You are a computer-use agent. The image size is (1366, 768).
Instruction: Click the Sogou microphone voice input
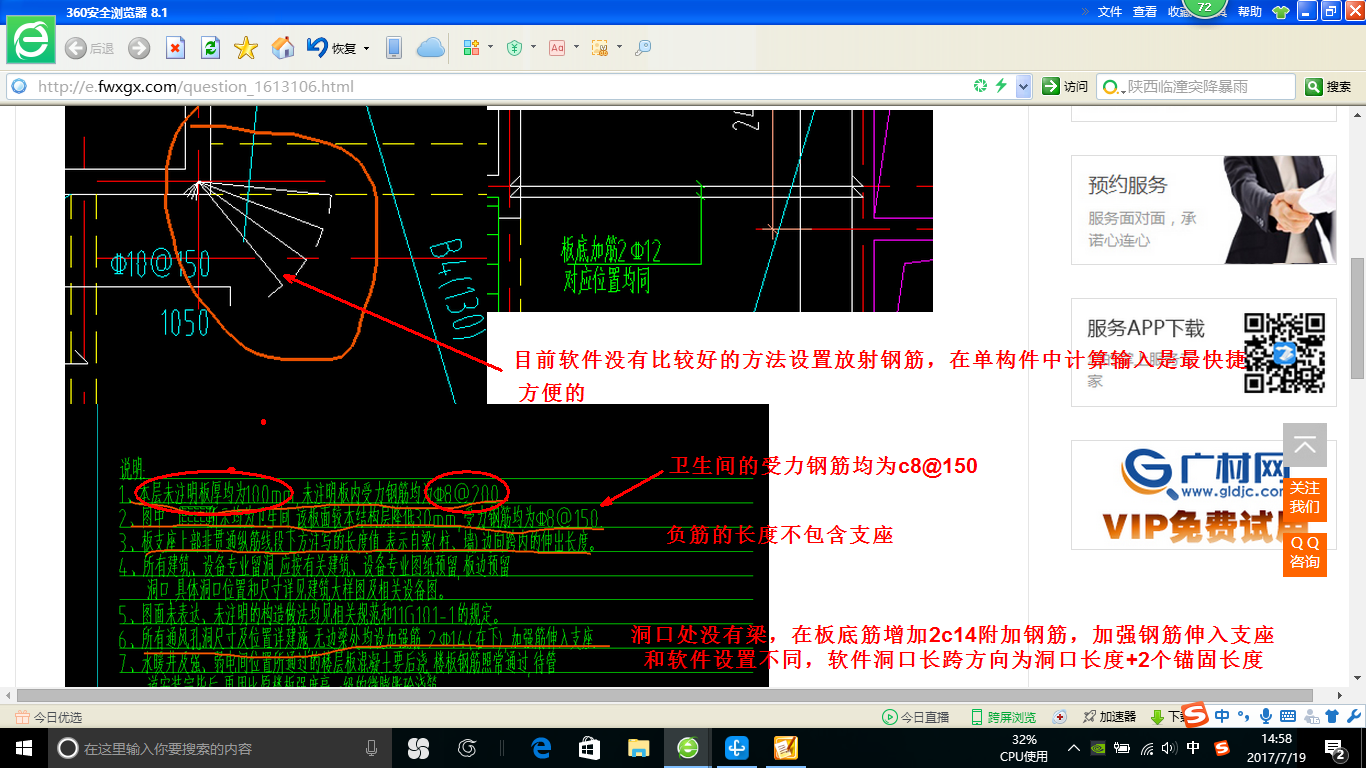[1266, 716]
